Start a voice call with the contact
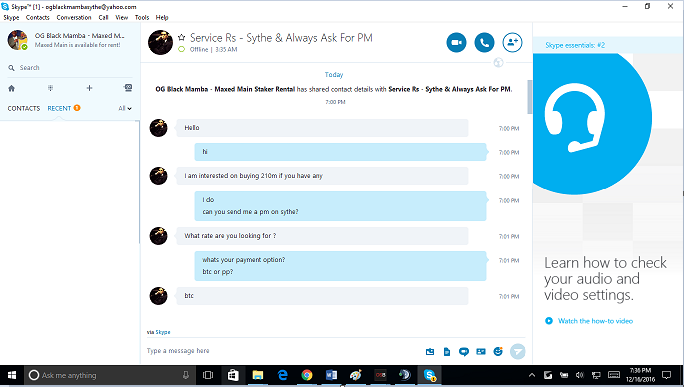 tap(484, 43)
